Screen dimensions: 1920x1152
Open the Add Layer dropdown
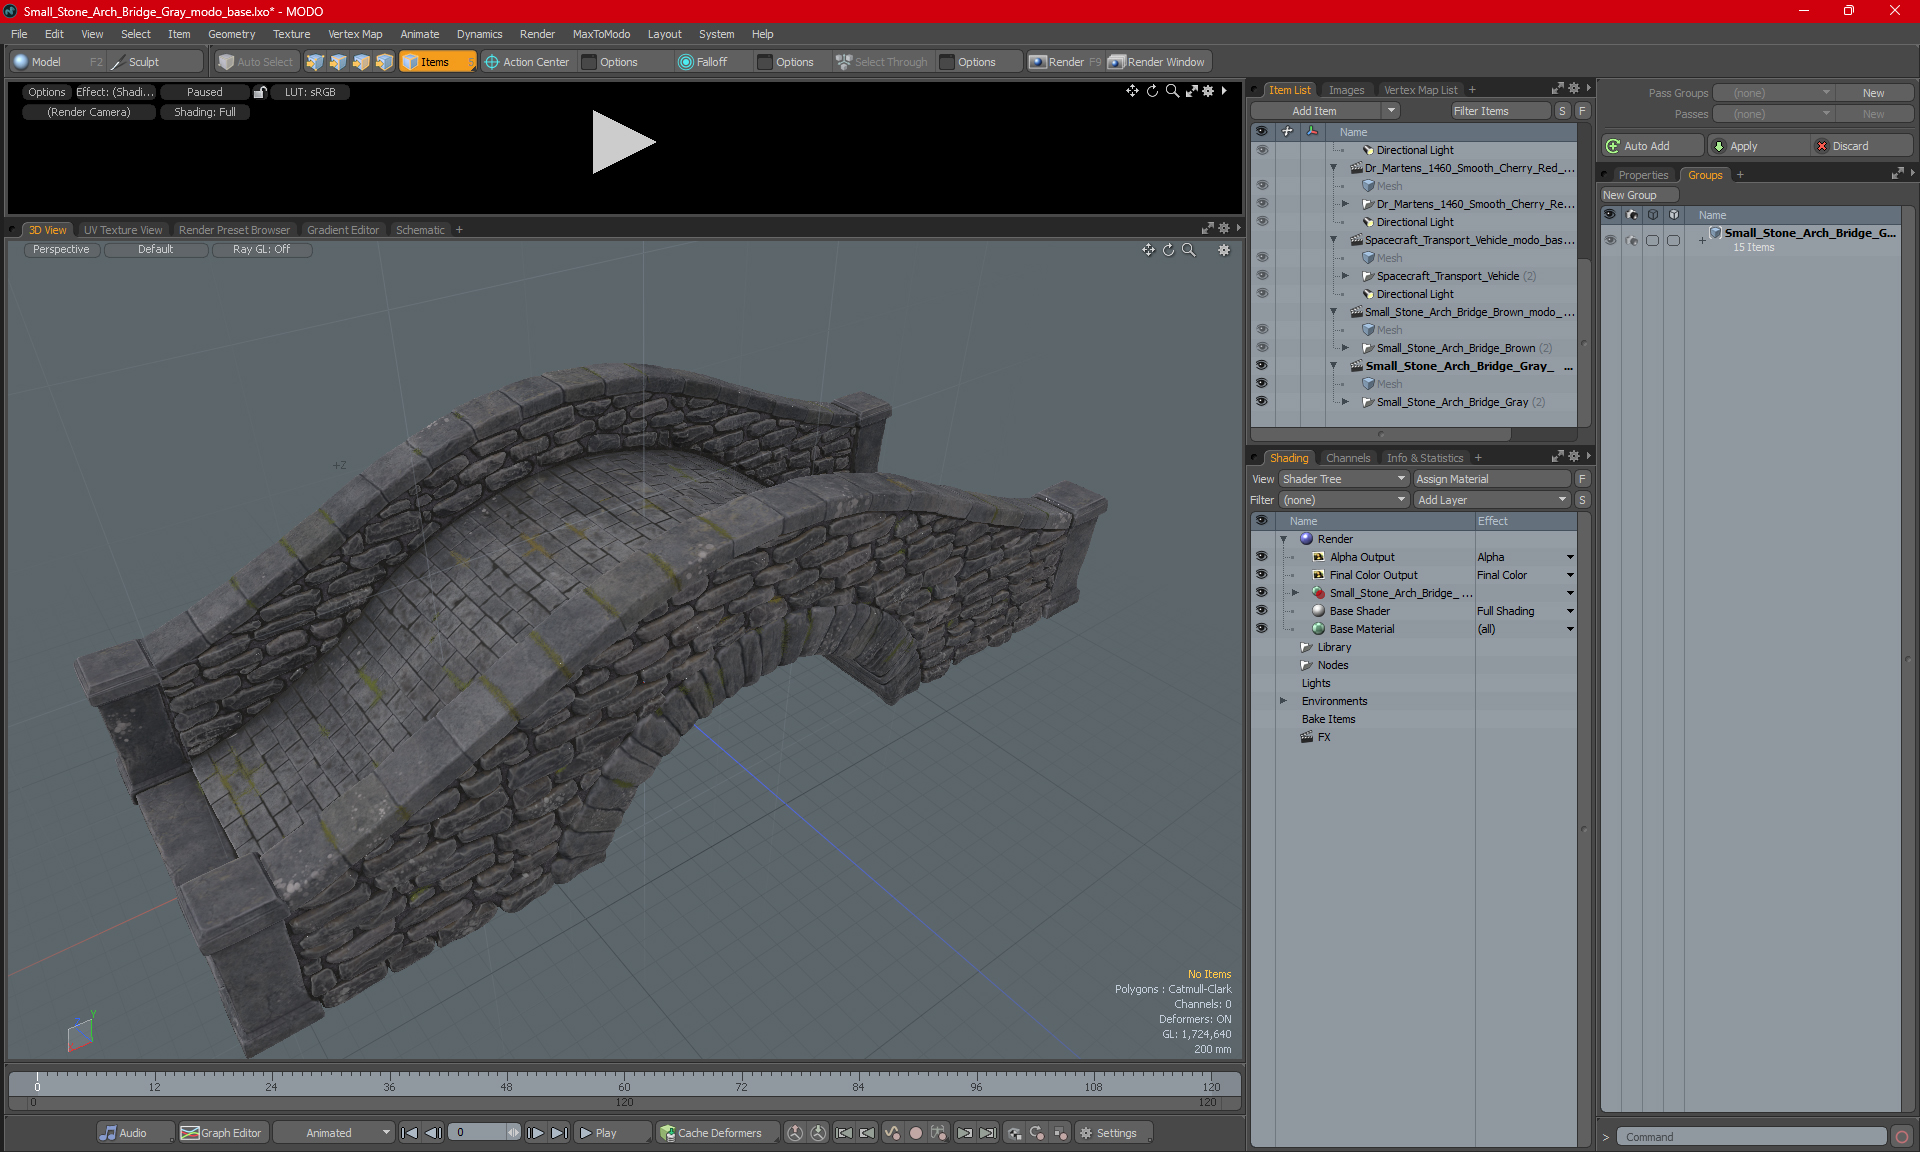click(1492, 500)
